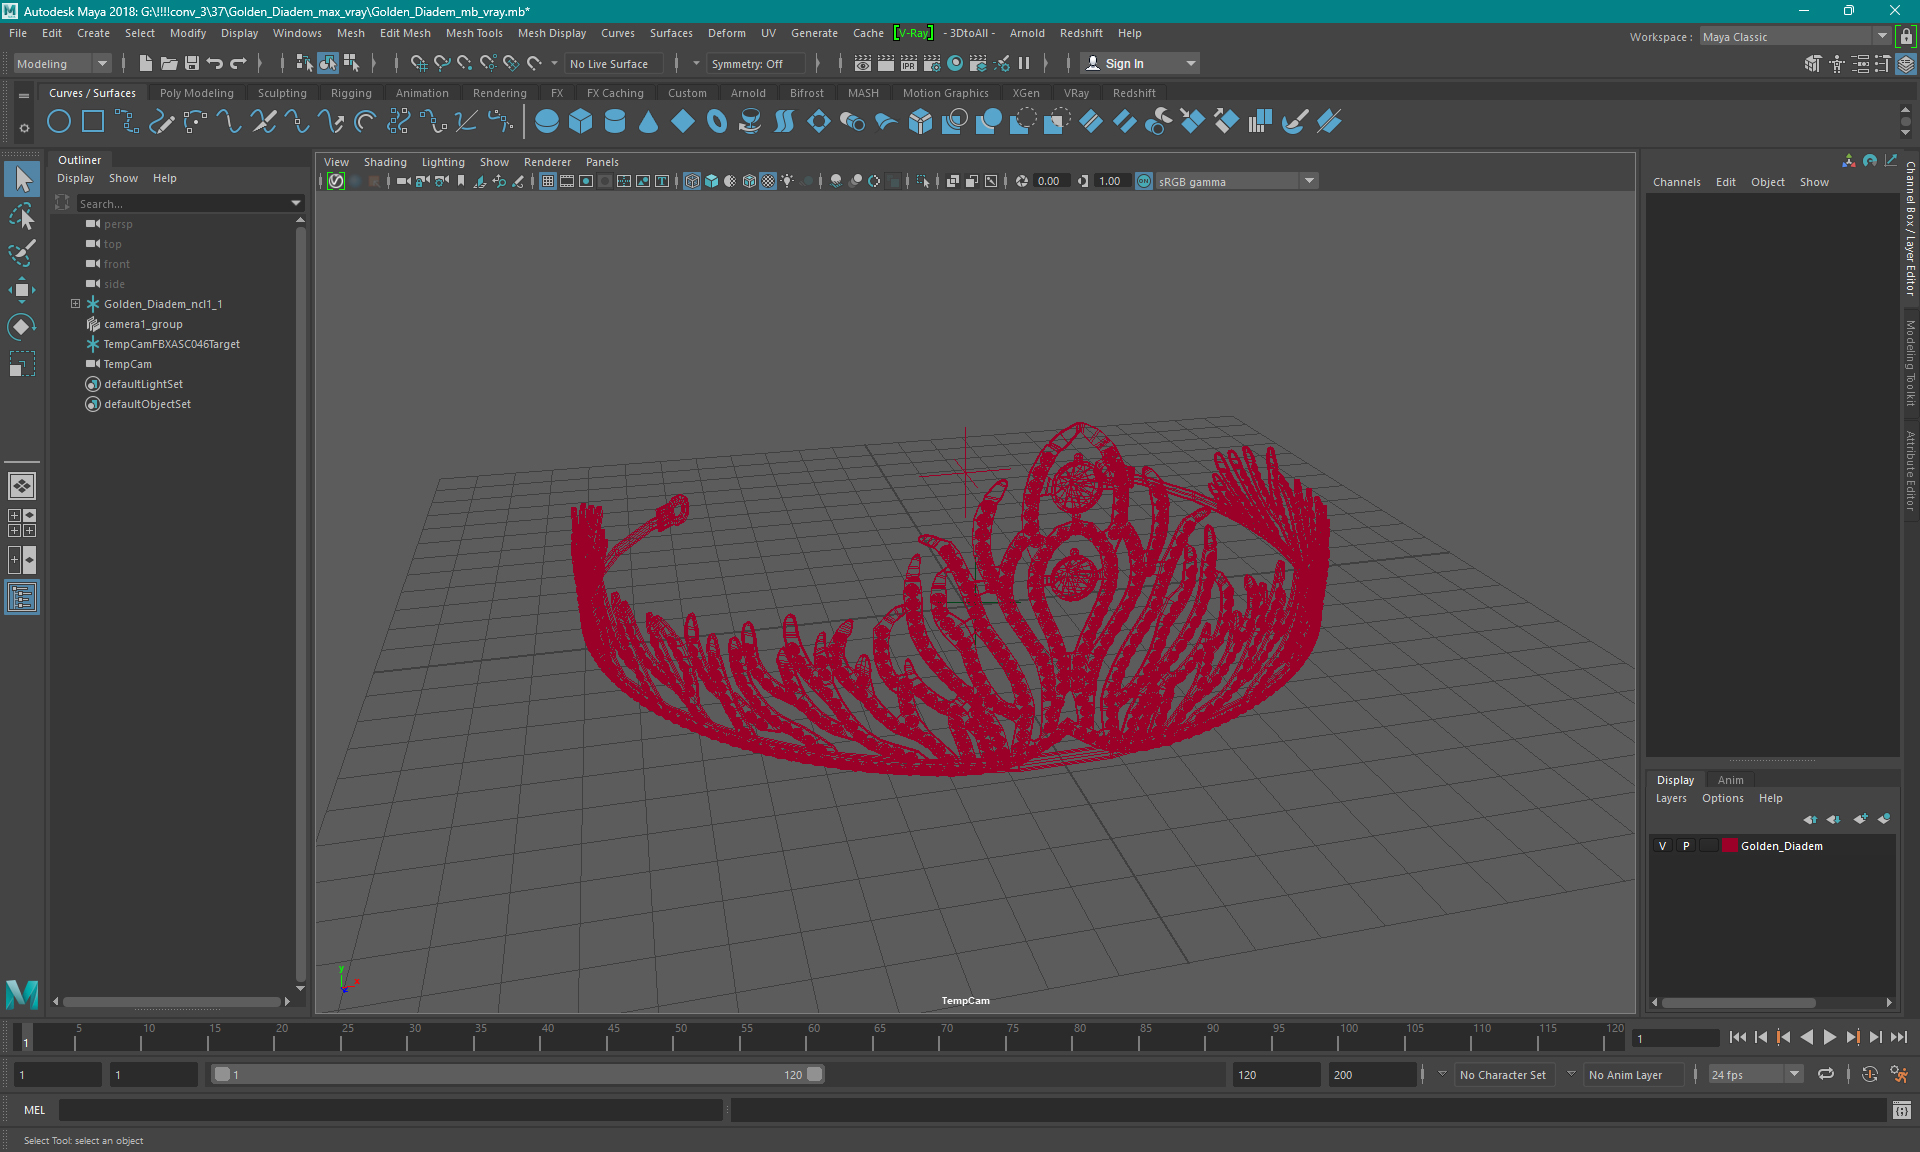Open the Mesh Tools menu
Viewport: 1920px width, 1152px height.
(474, 33)
